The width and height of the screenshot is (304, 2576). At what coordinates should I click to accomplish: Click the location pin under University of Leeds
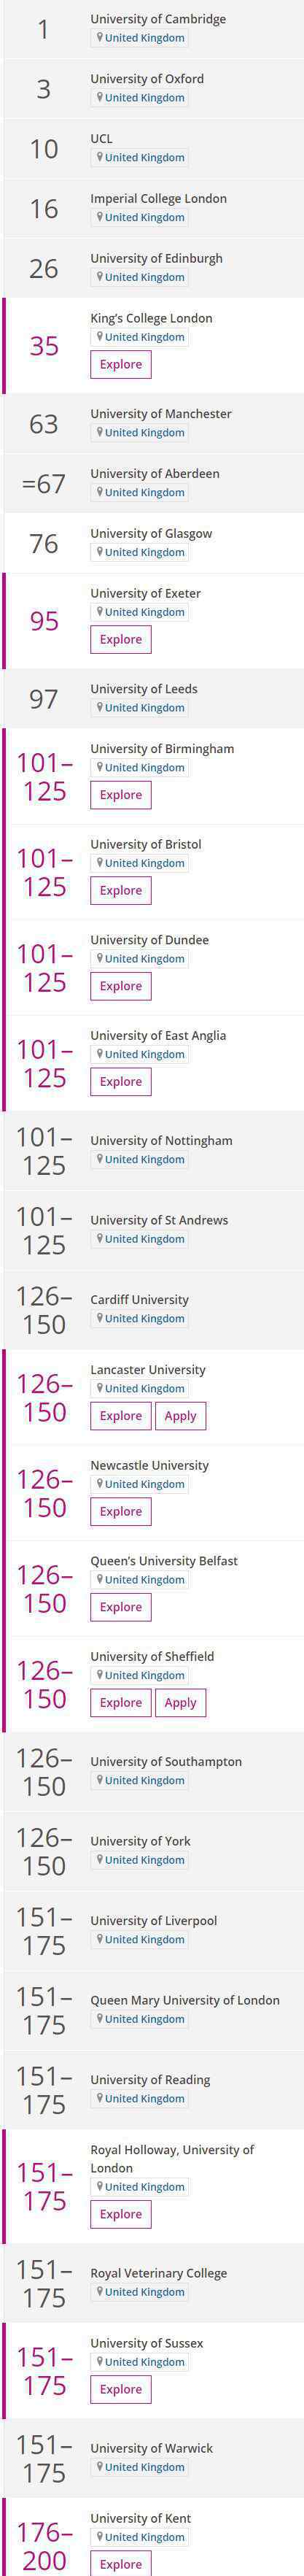pyautogui.click(x=99, y=708)
